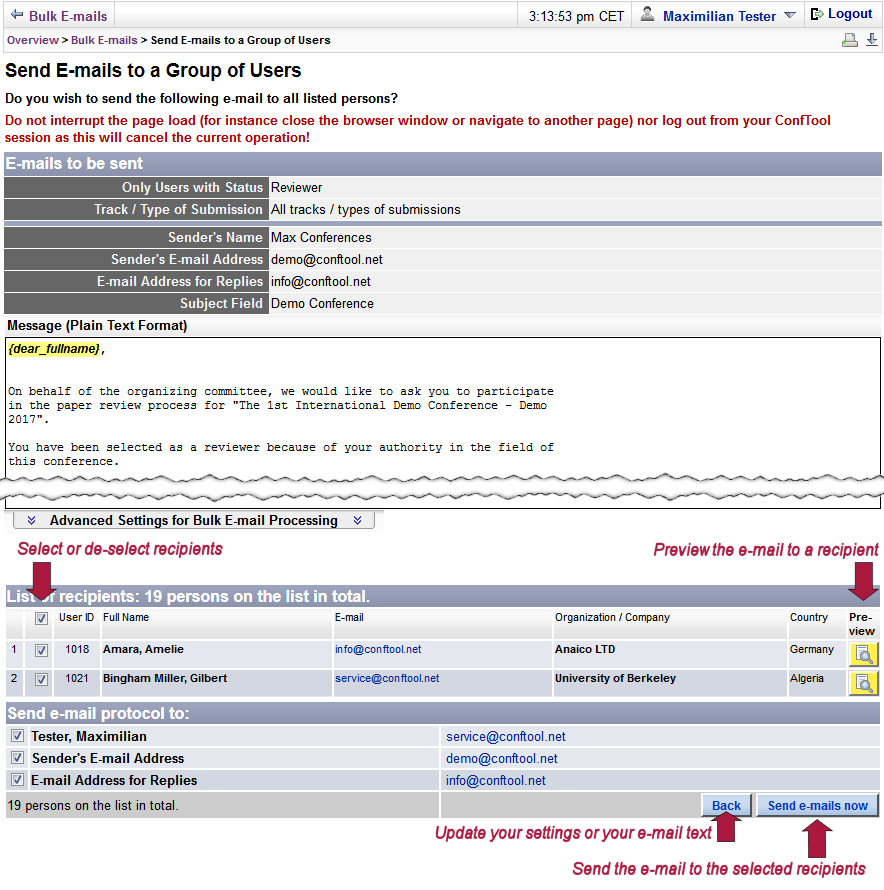Click the print page icon
884x890 pixels.
click(x=849, y=40)
